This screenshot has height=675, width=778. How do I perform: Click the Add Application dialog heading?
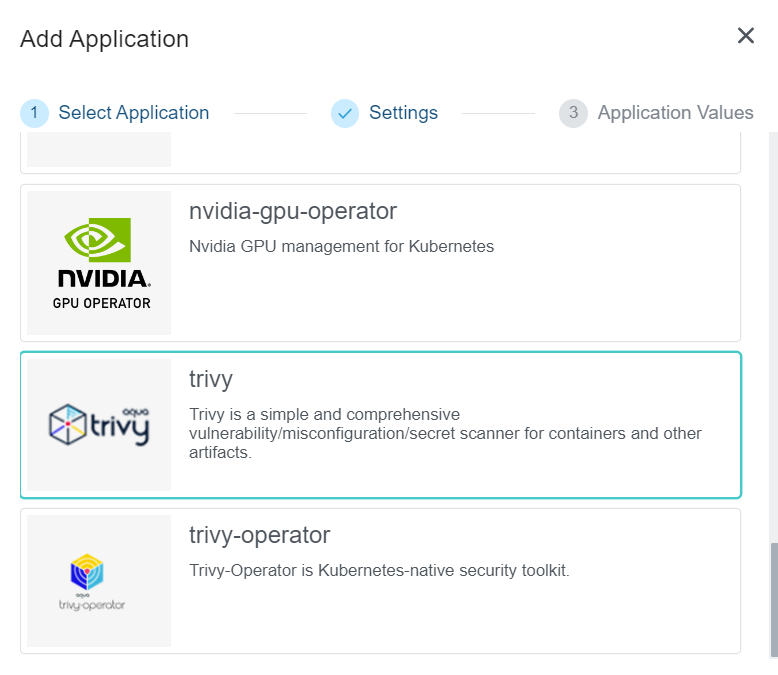(104, 39)
